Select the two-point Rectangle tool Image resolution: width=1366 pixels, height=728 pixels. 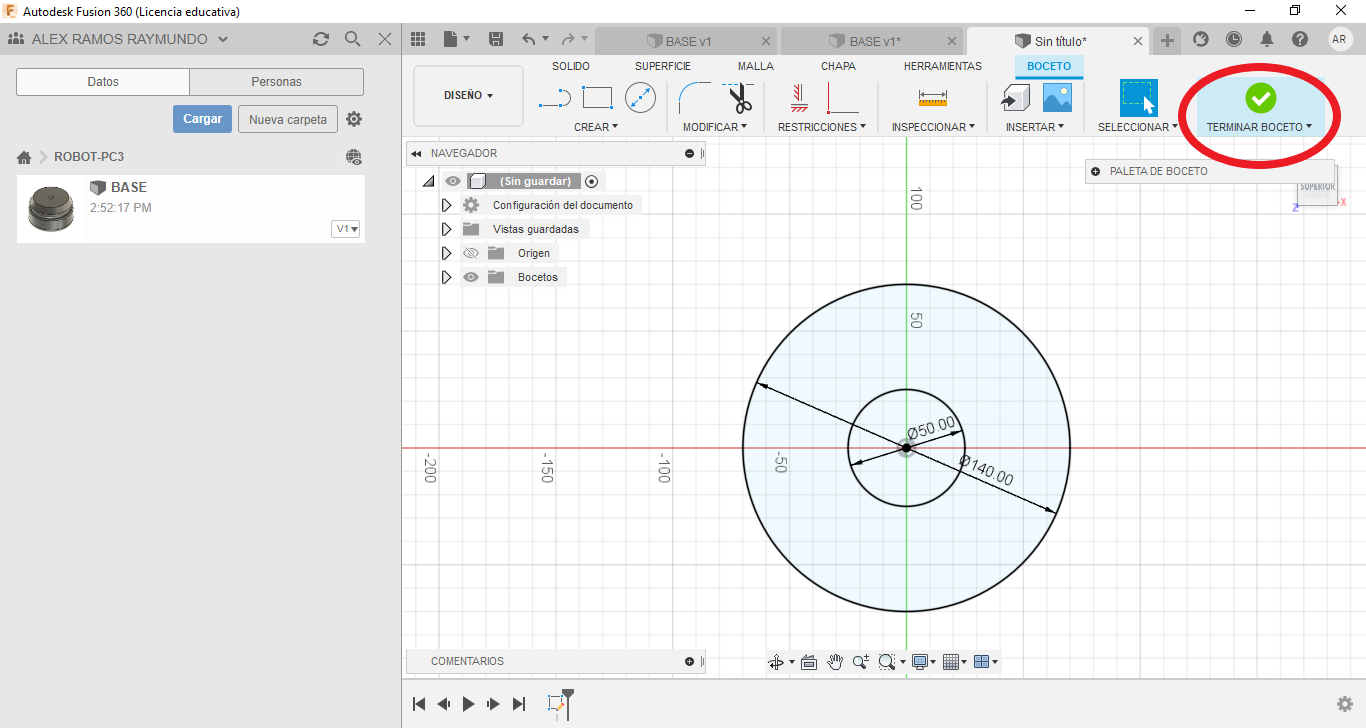597,98
